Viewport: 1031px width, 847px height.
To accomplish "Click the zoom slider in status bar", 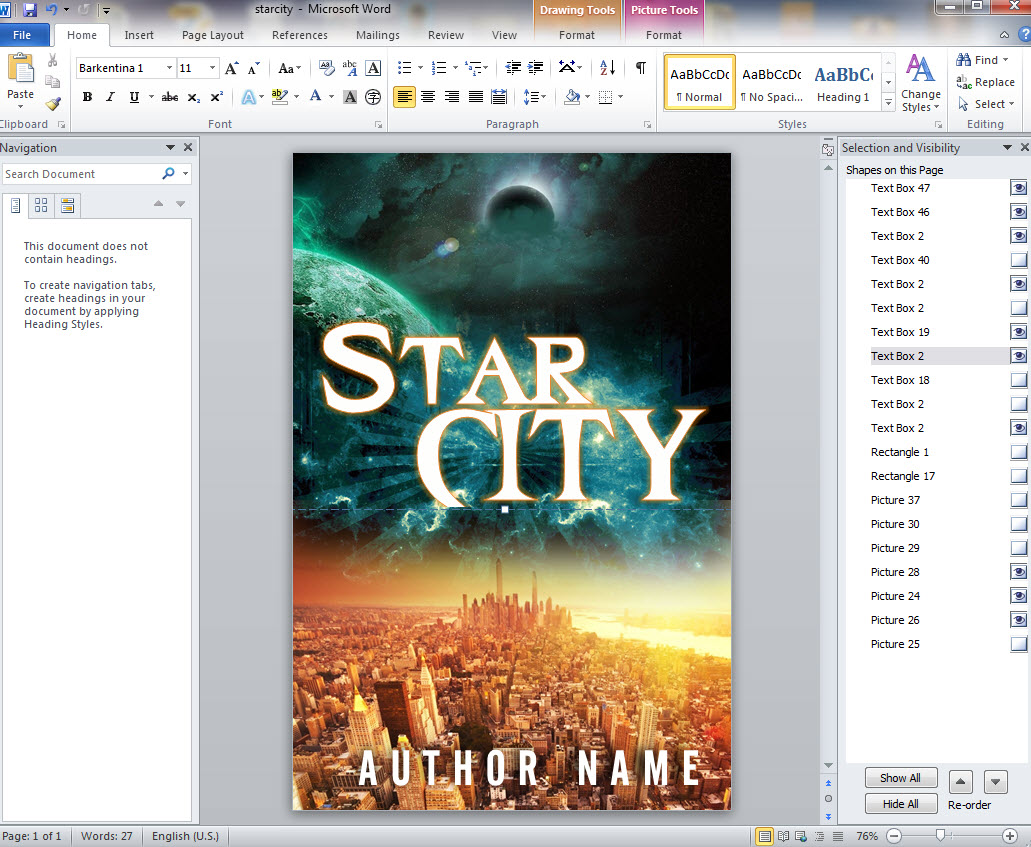I will coord(940,835).
